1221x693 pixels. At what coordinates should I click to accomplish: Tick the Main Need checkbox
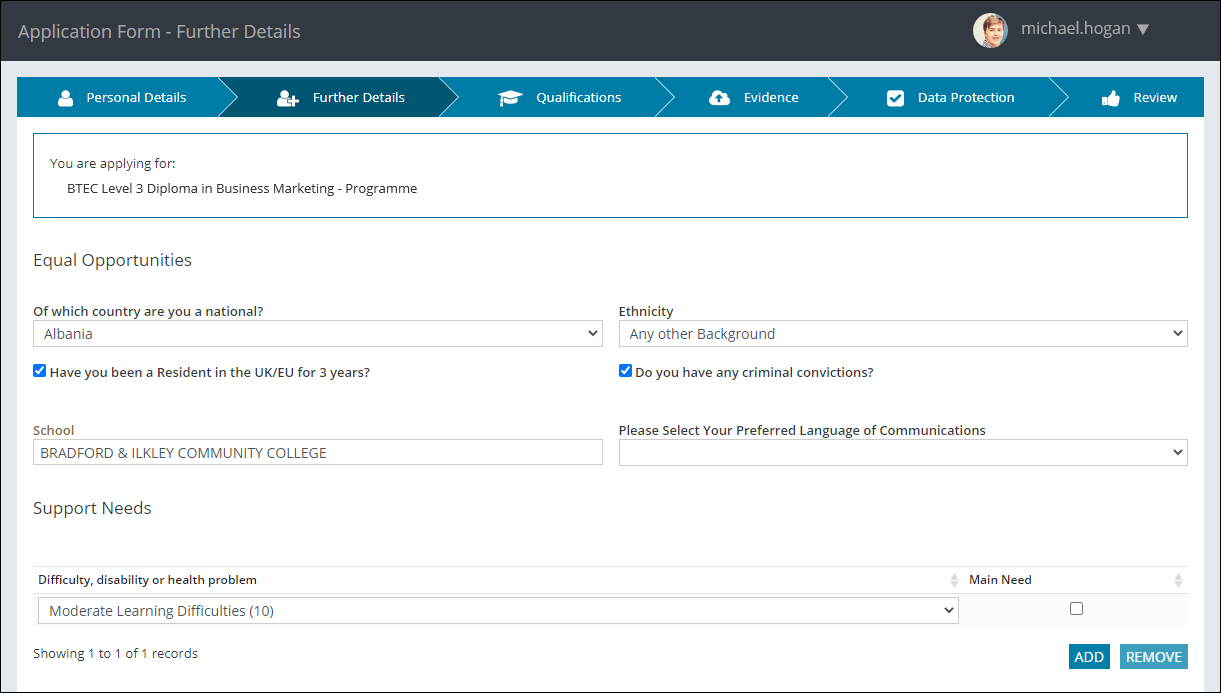tap(1076, 608)
